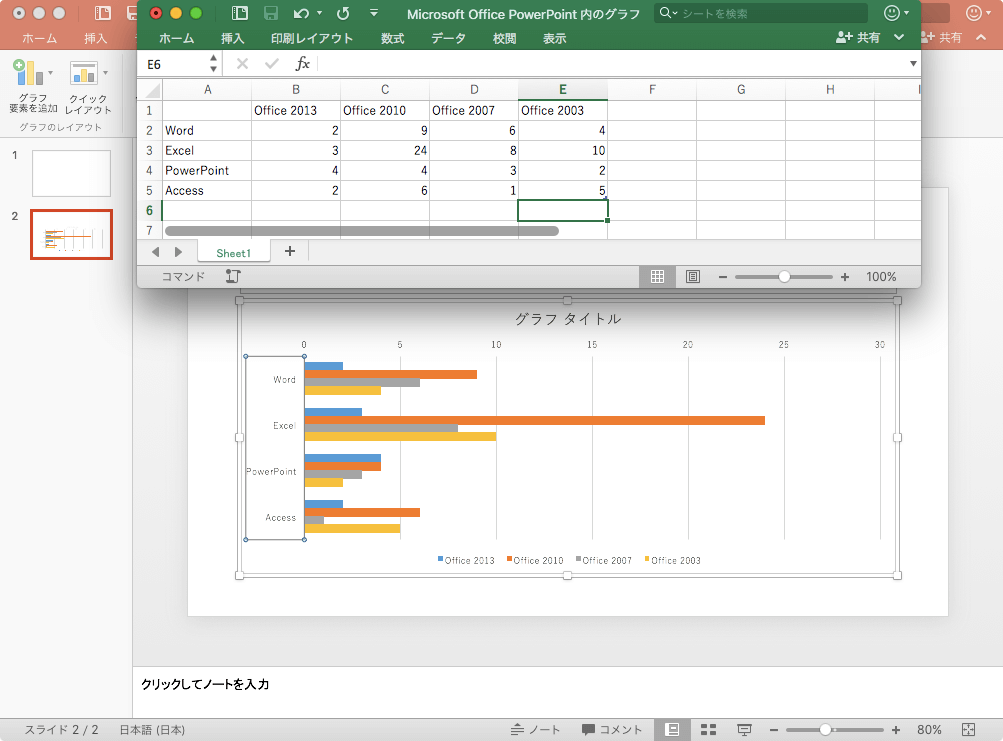Collapse the PowerPoint ribbon chevron
Image resolution: width=1003 pixels, height=741 pixels.
[x=981, y=38]
